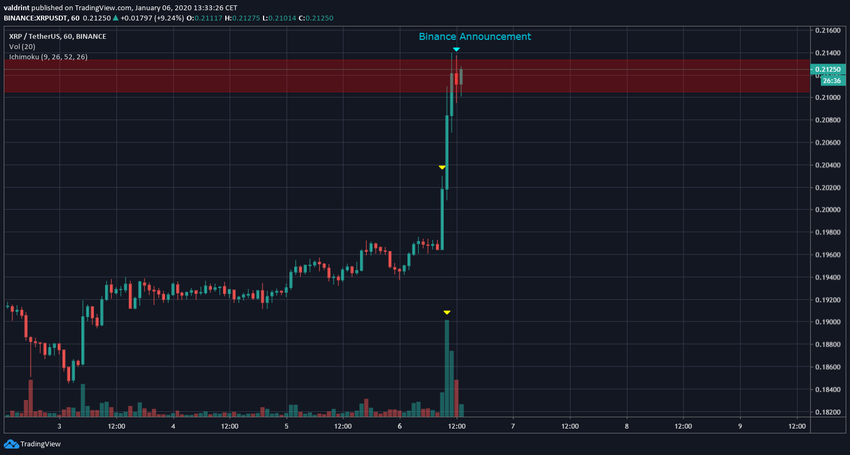Click the 0.21000 price axis label
The width and height of the screenshot is (850, 455).
pos(828,98)
